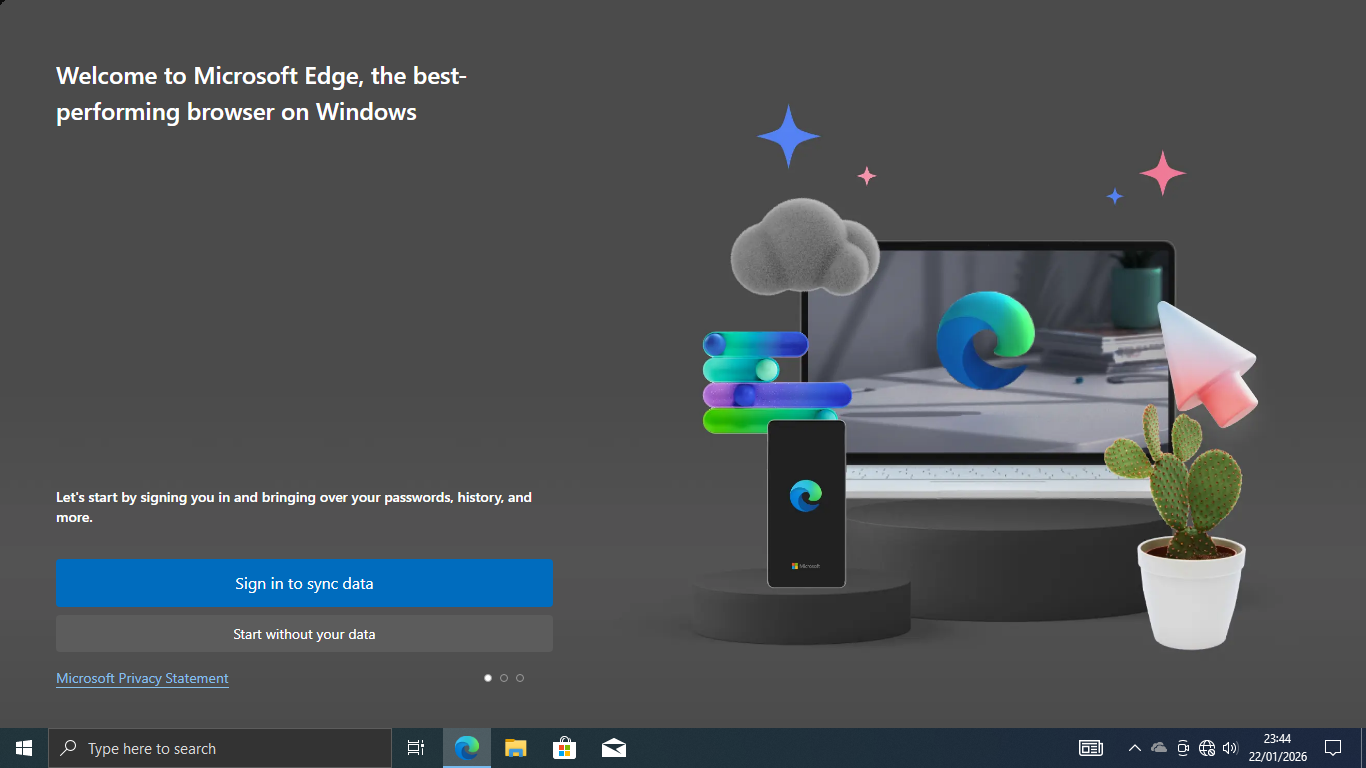Choose Start without your data
Viewport: 1366px width, 768px height.
pyautogui.click(x=304, y=634)
